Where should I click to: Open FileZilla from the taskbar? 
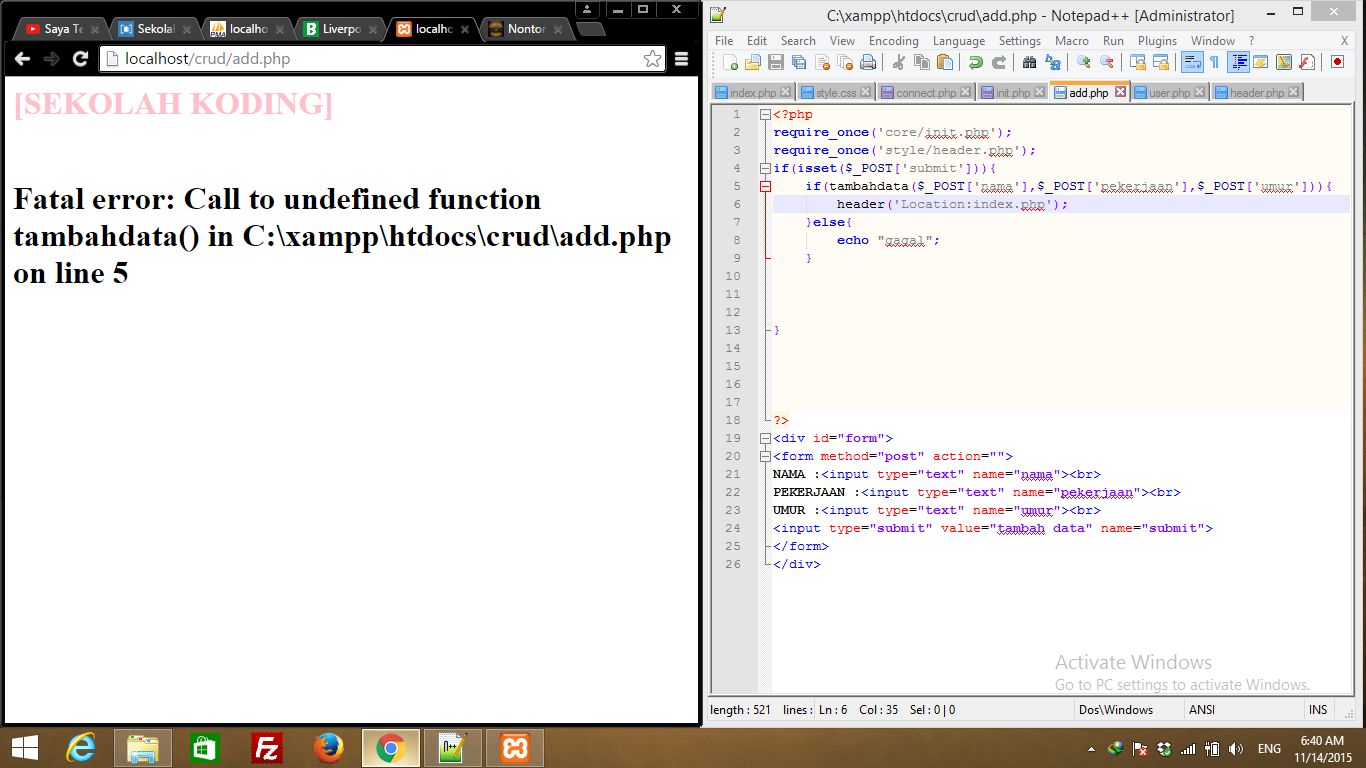(x=266, y=748)
